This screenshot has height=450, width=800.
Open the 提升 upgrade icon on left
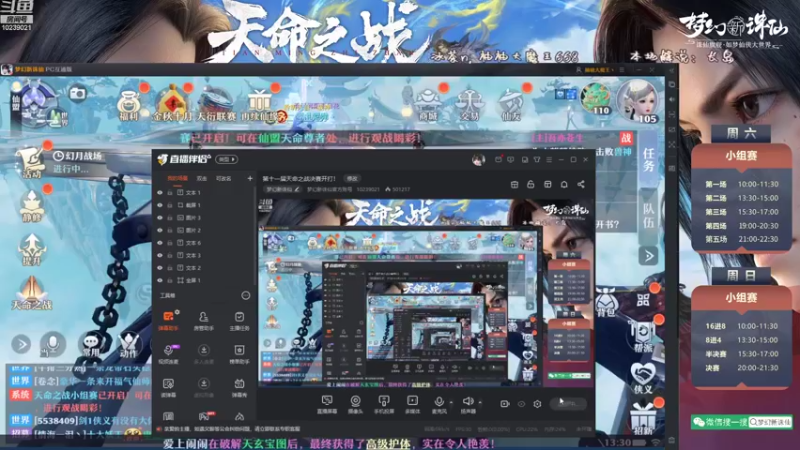point(32,249)
